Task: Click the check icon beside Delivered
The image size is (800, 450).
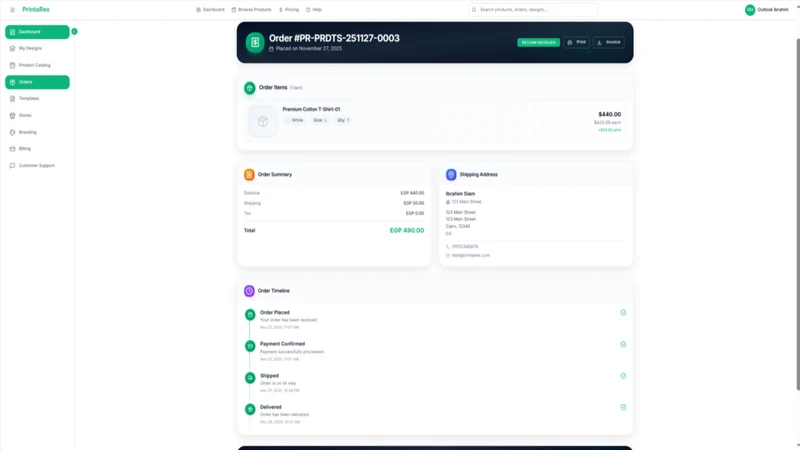Action: tap(623, 407)
